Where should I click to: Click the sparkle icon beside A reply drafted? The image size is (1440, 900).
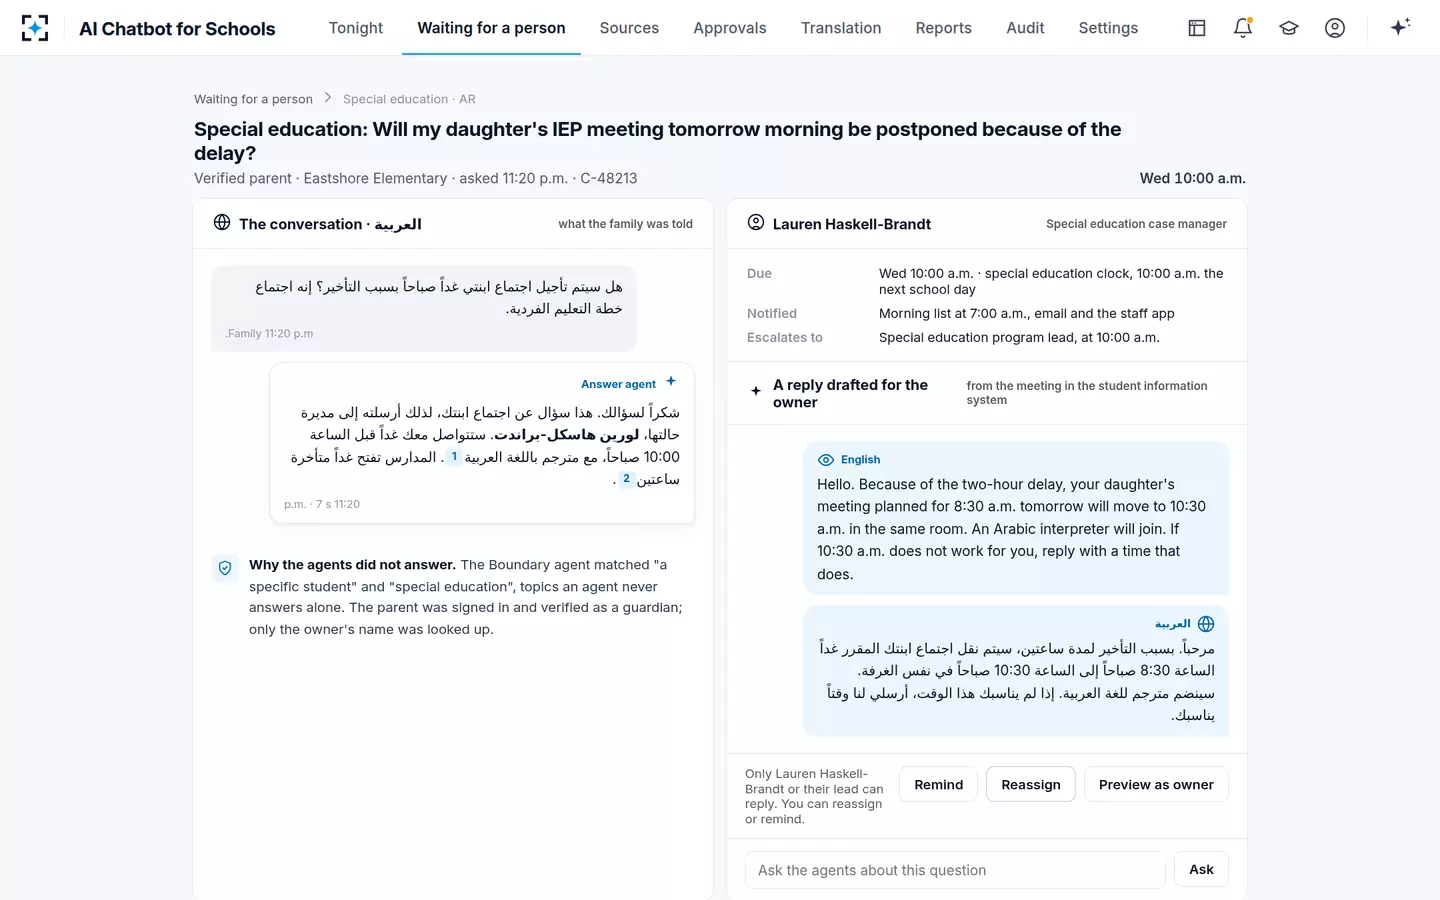tap(756, 391)
